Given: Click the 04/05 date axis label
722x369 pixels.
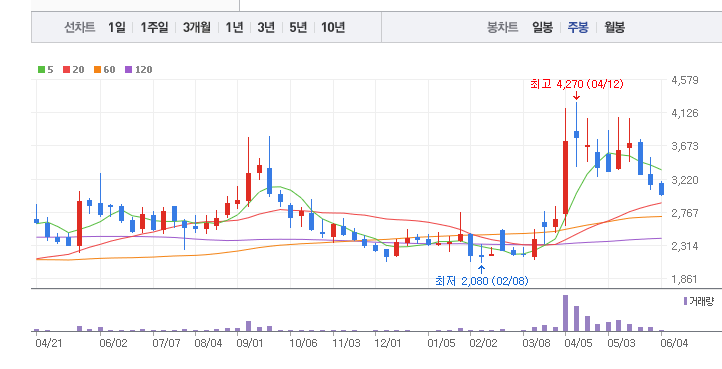Looking at the screenshot, I should tap(579, 344).
